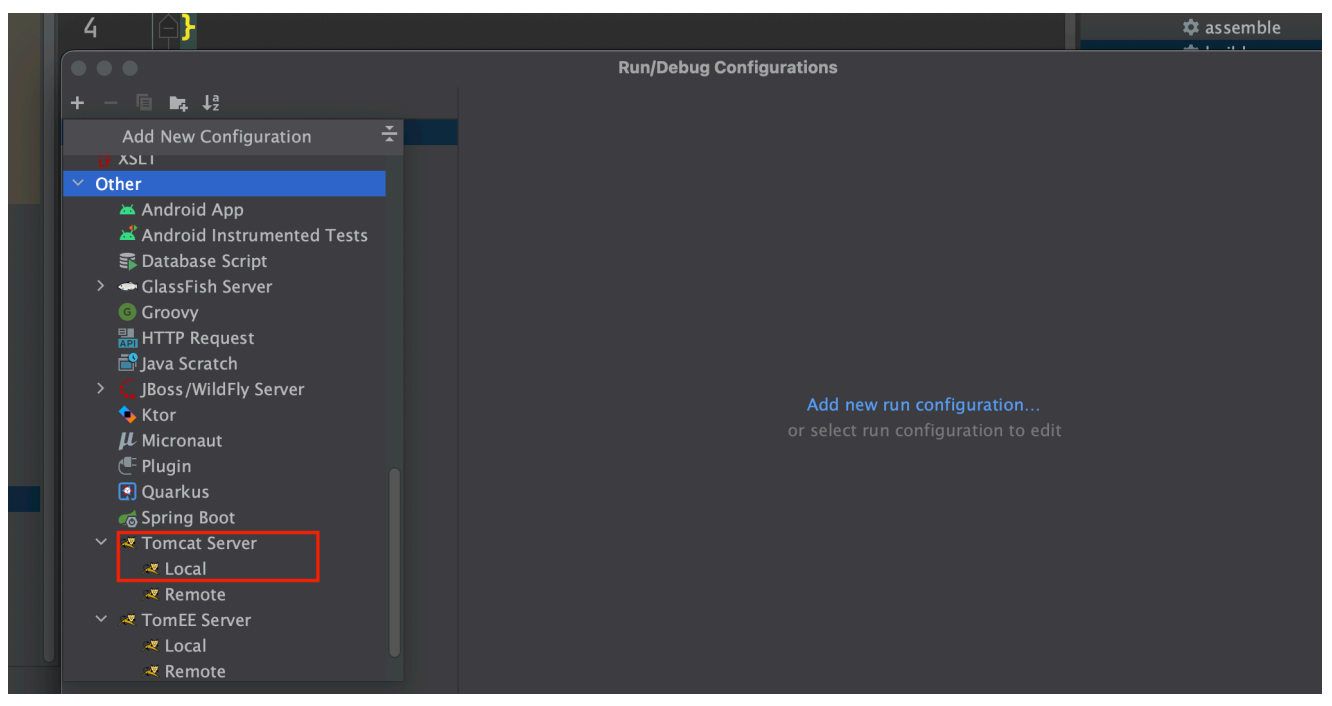Click the Ktor icon
This screenshot has width=1332, height=706.
[x=127, y=415]
